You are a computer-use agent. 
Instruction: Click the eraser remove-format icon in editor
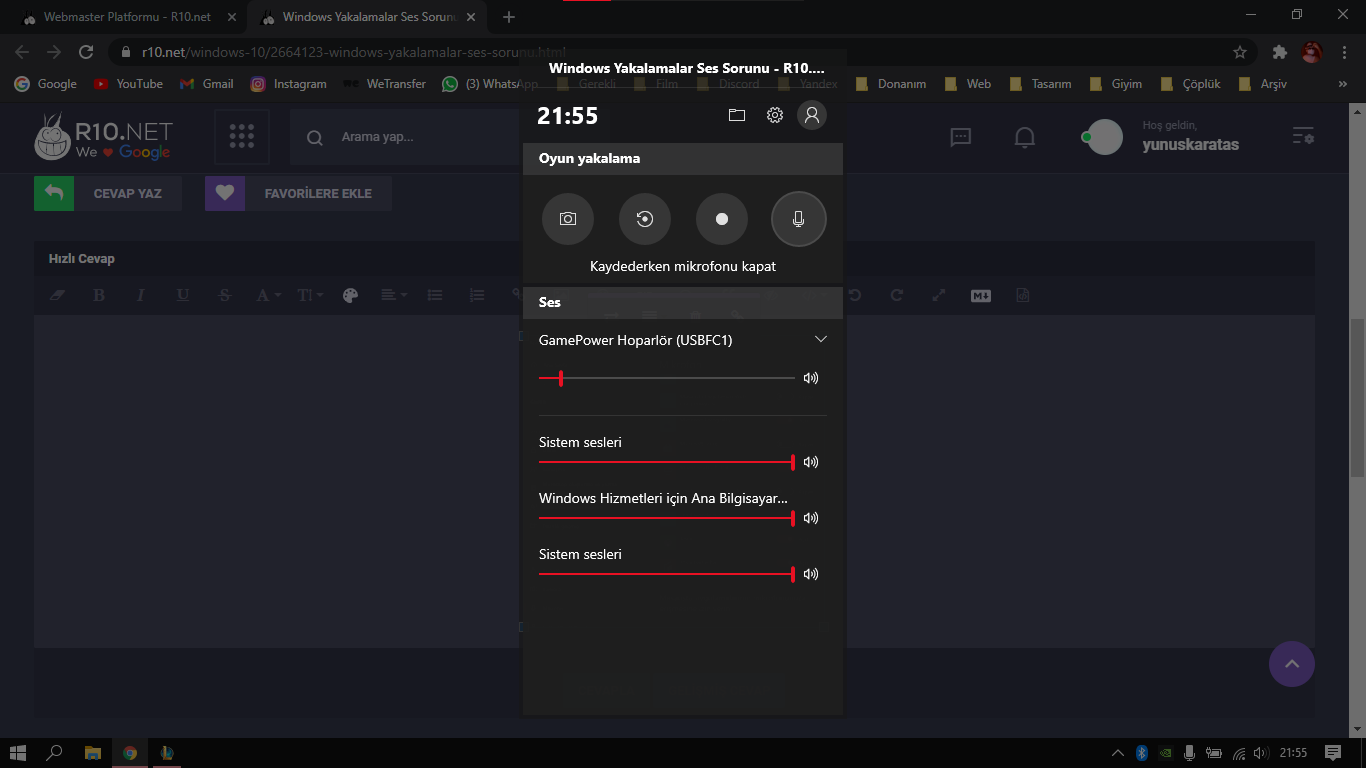point(58,295)
